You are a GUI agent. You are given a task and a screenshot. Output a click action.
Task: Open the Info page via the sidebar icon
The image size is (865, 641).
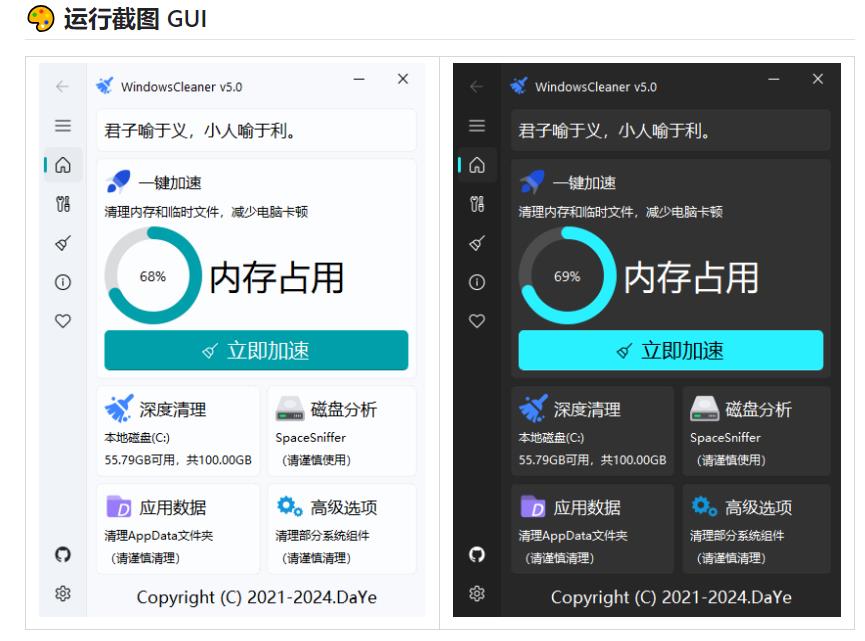pos(62,282)
